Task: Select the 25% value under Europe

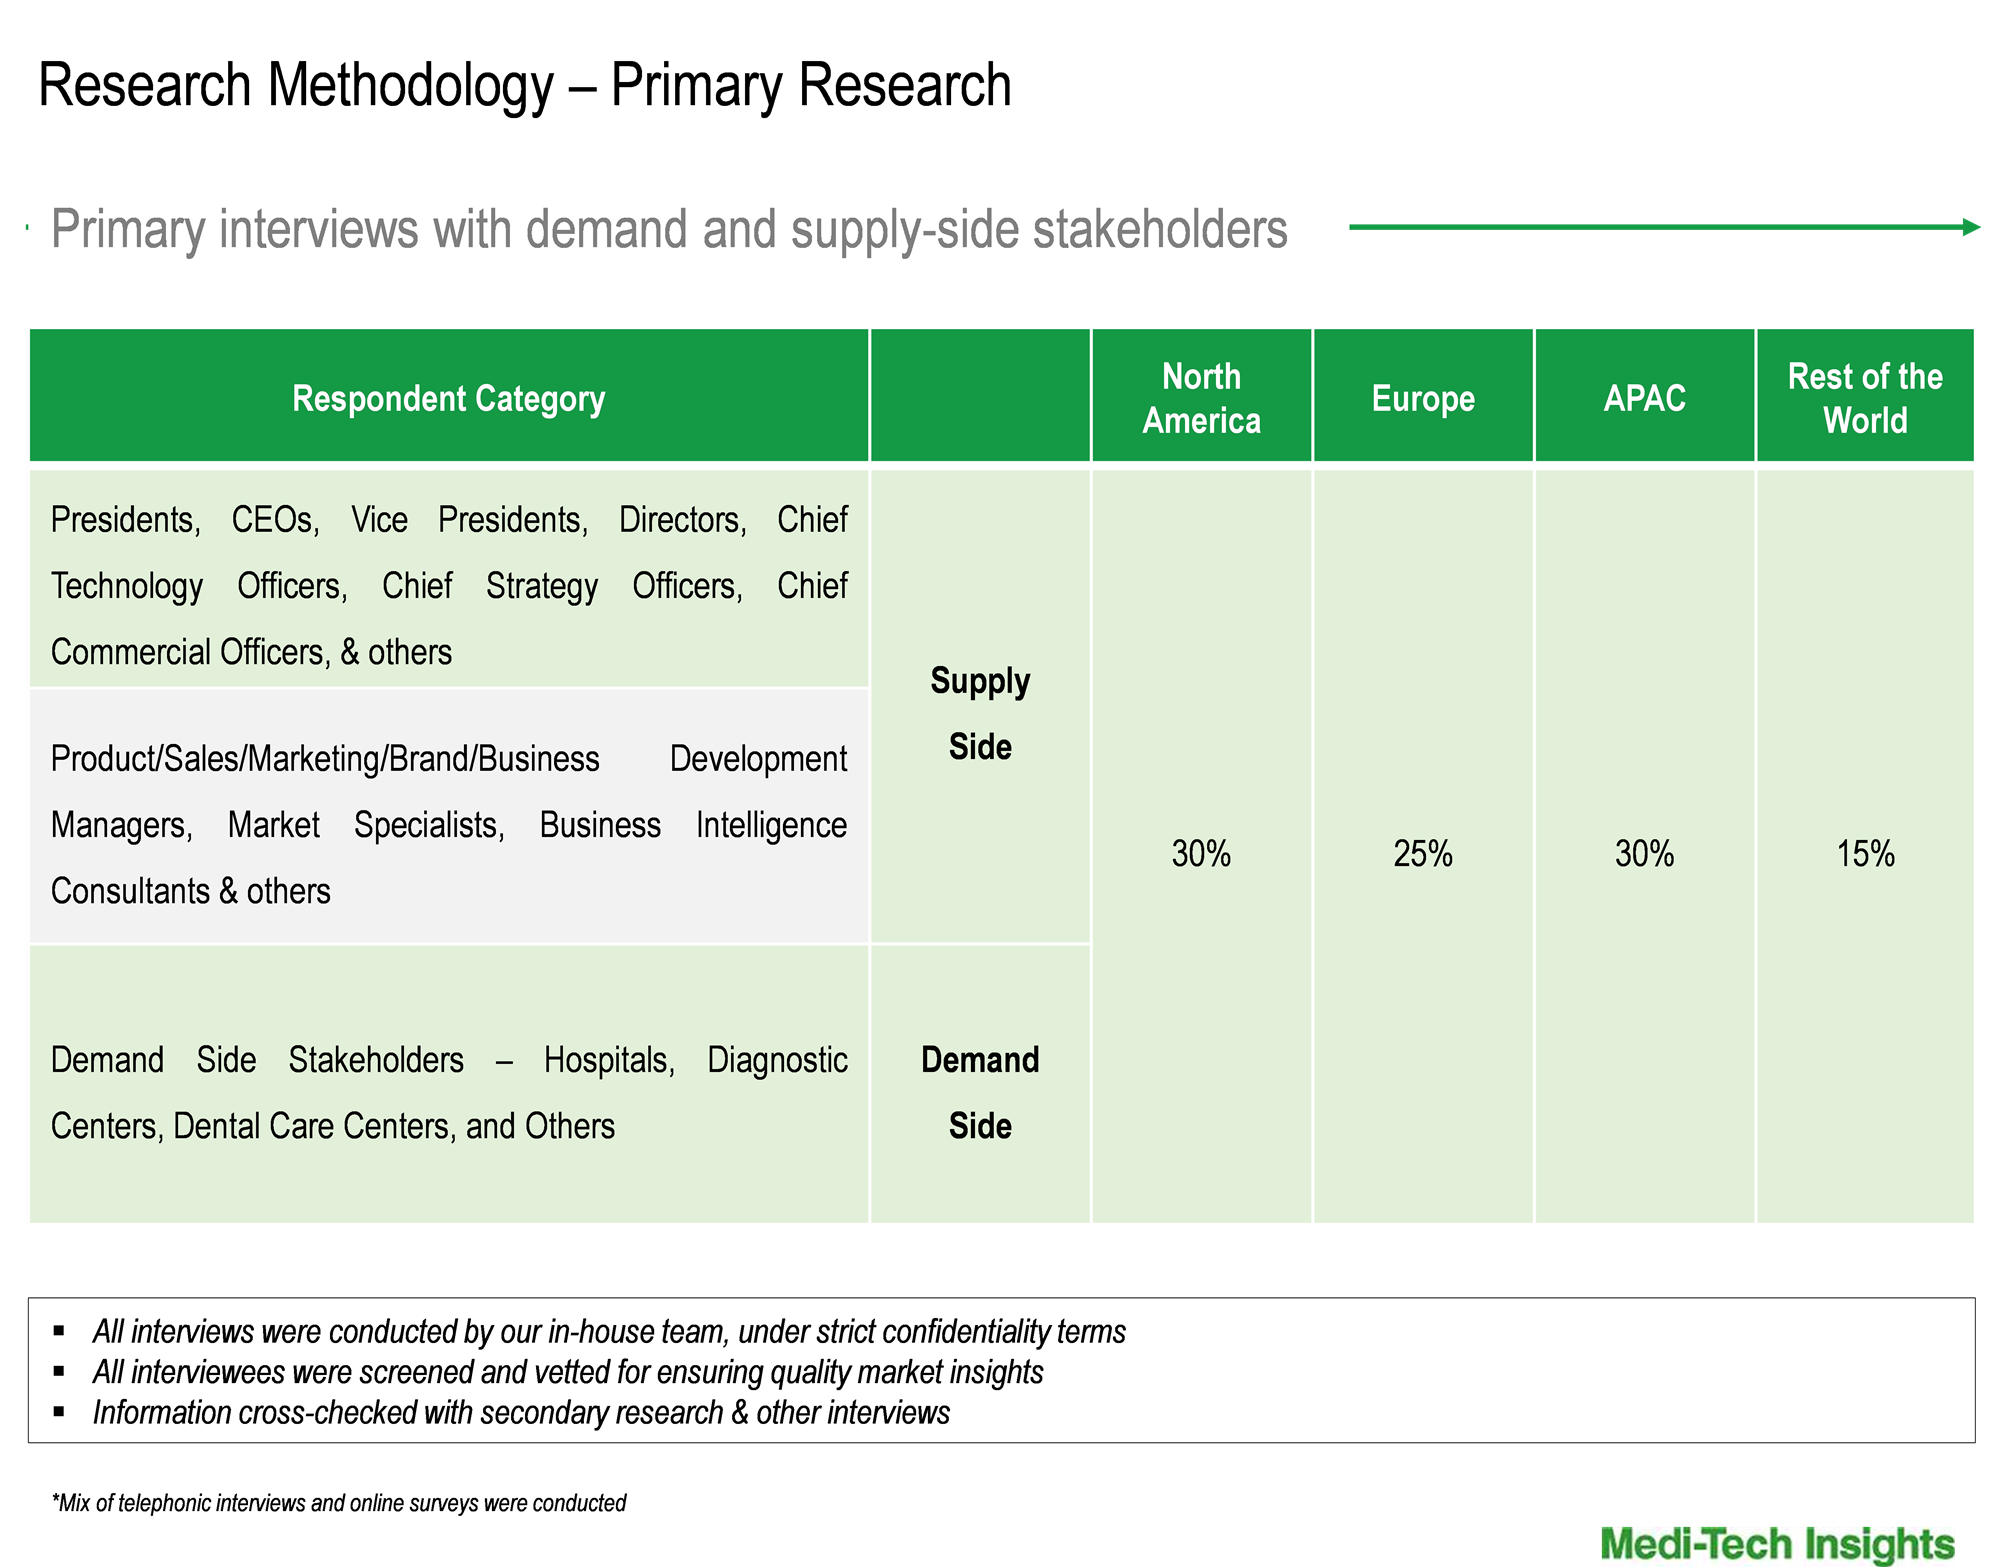Action: pos(1423,854)
